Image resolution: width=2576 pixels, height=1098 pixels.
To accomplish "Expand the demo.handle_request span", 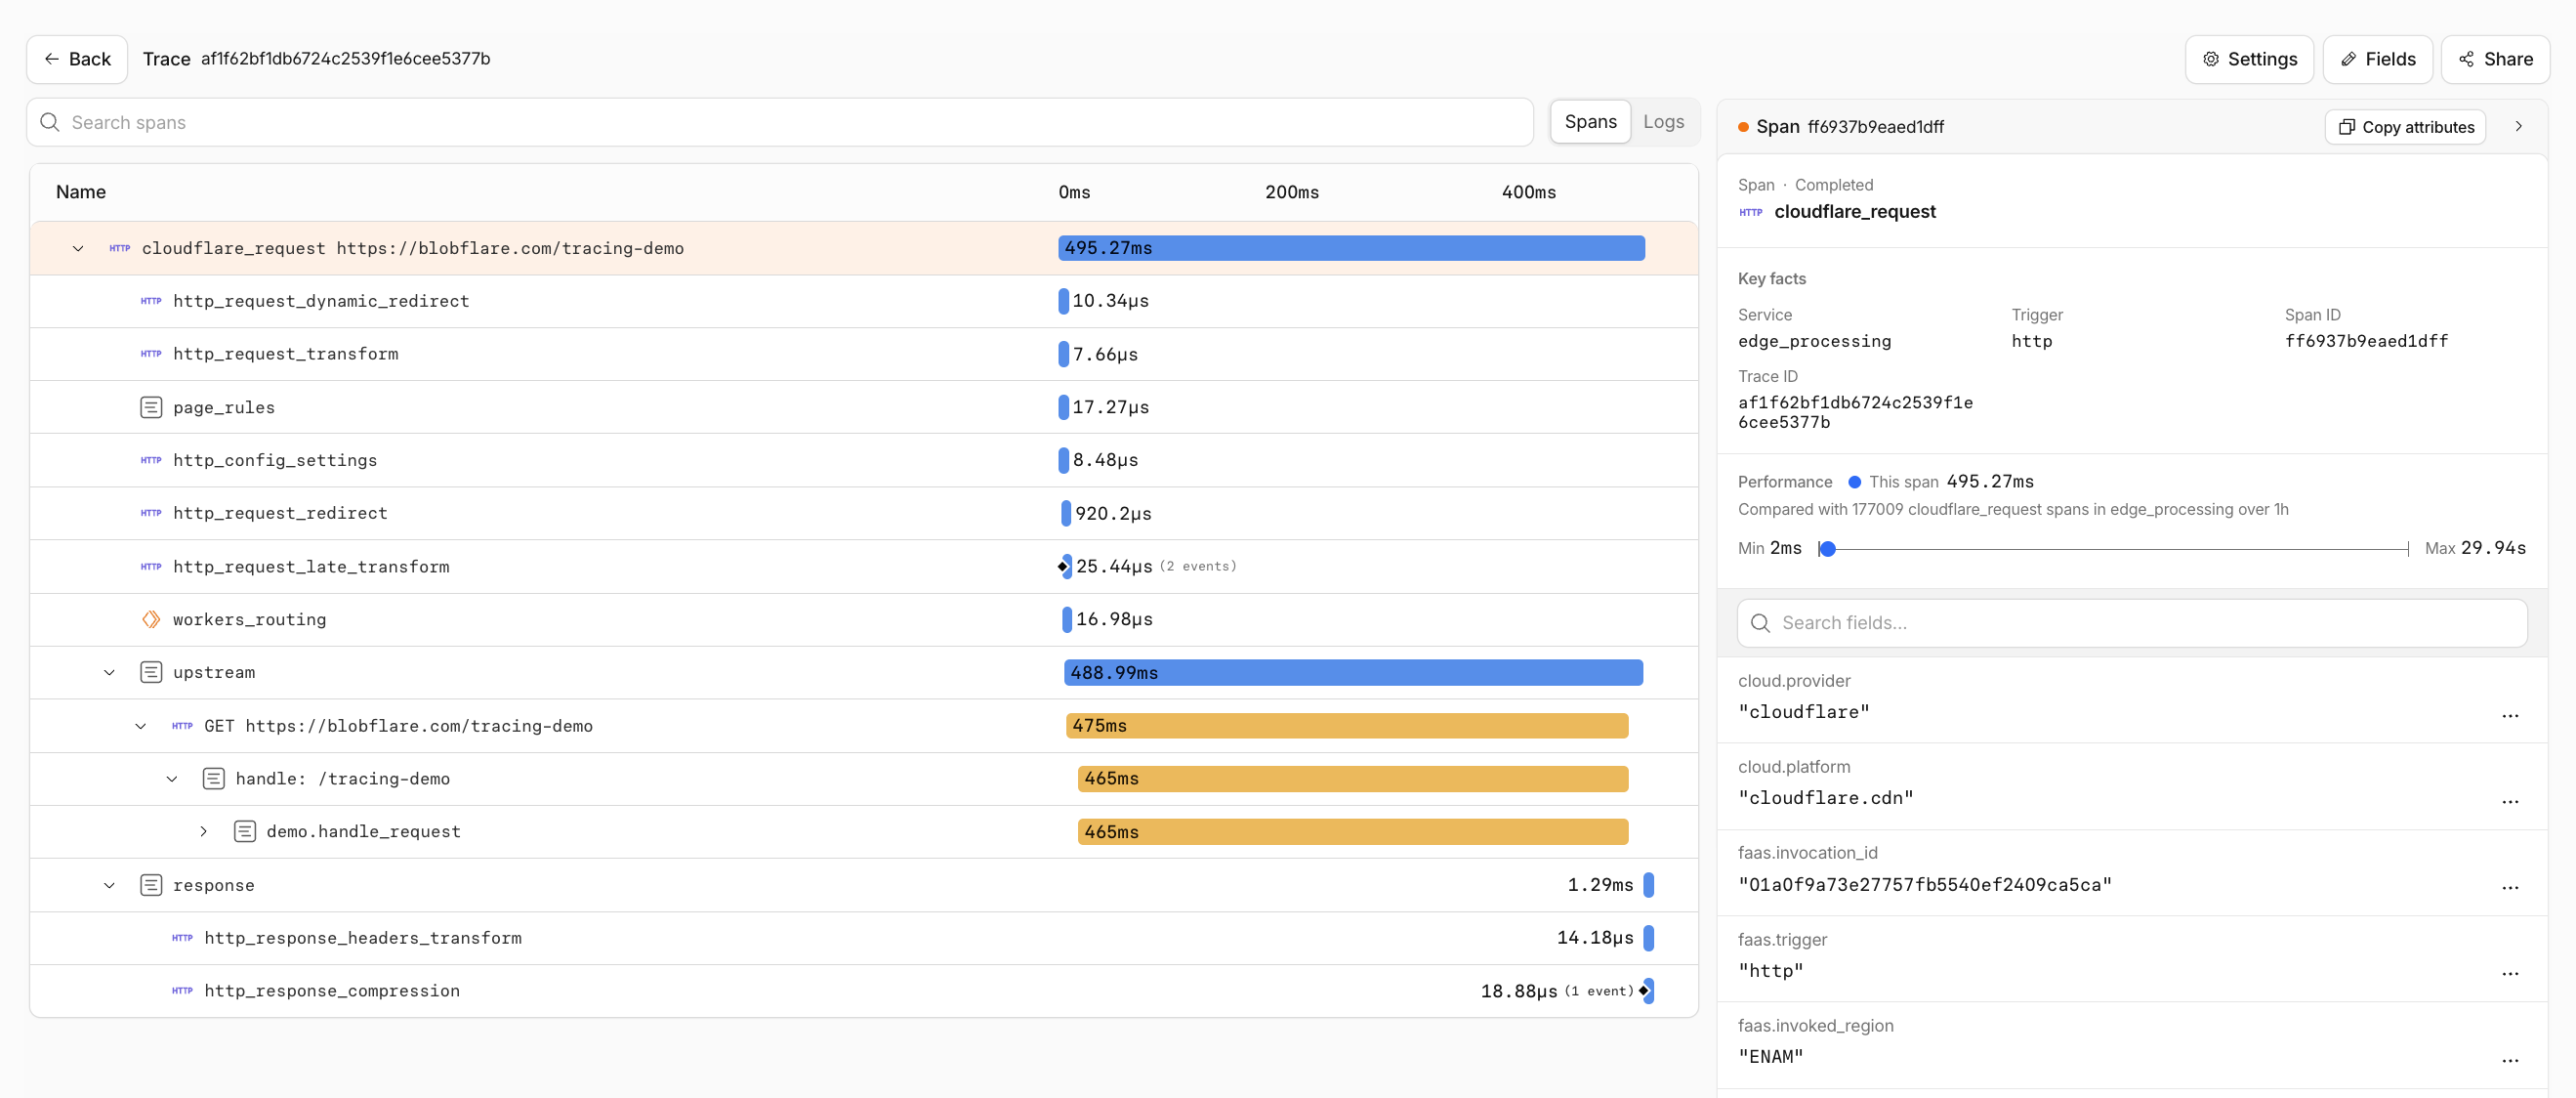I will pos(203,832).
